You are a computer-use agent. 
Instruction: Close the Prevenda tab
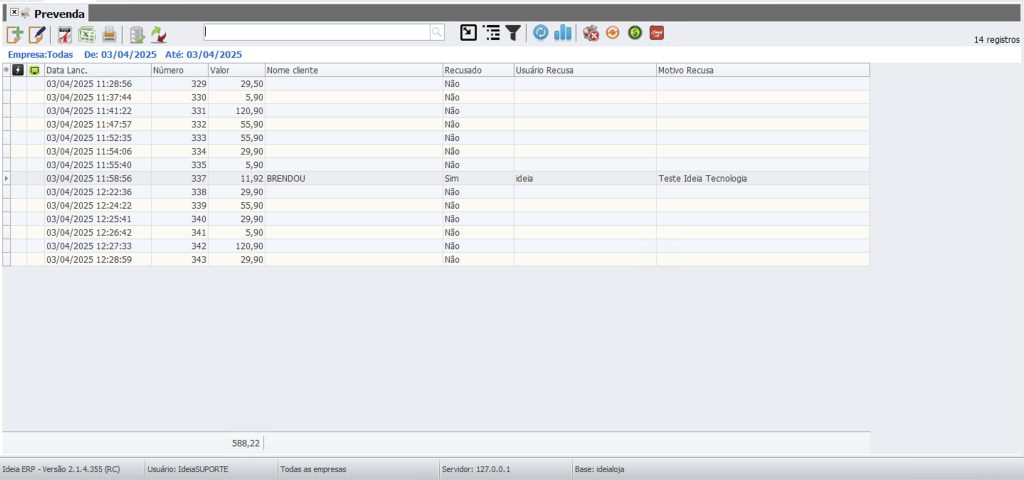tap(14, 12)
